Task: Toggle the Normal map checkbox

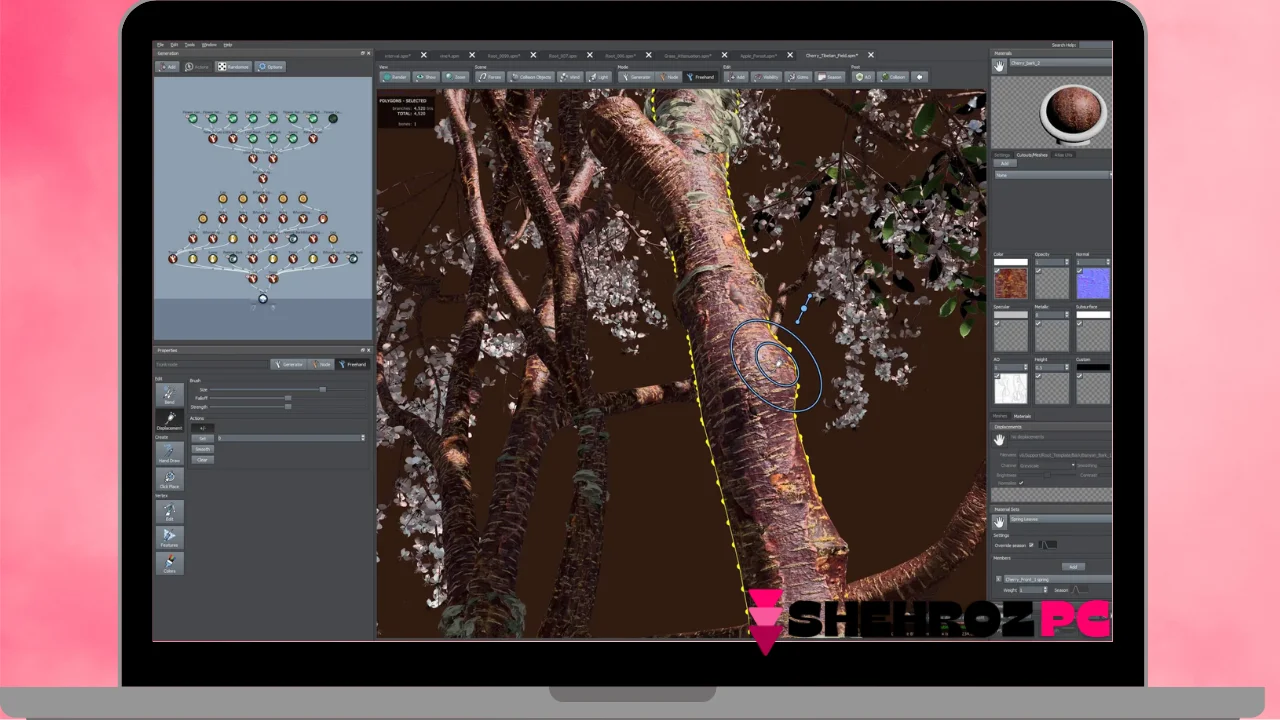Action: coord(1079,271)
